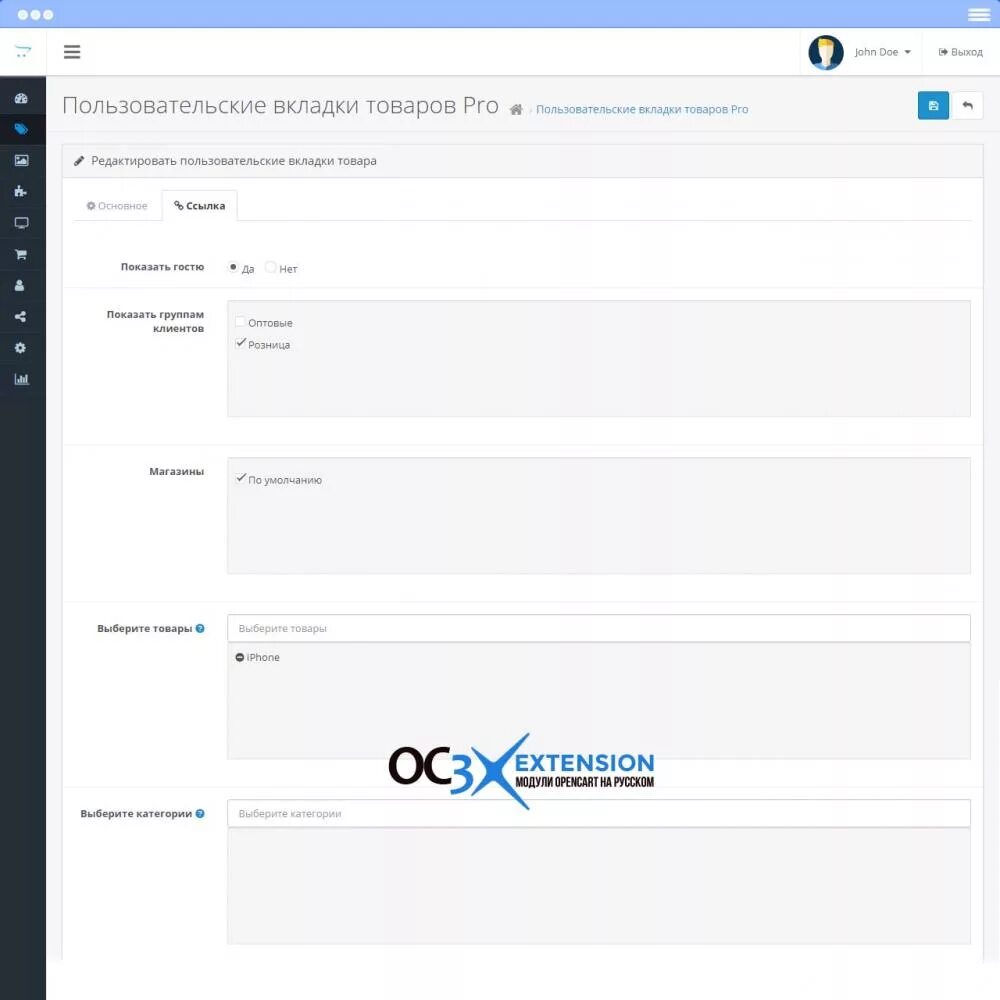Open browser menu icon in title bar
This screenshot has width=1000, height=1000.
click(978, 15)
